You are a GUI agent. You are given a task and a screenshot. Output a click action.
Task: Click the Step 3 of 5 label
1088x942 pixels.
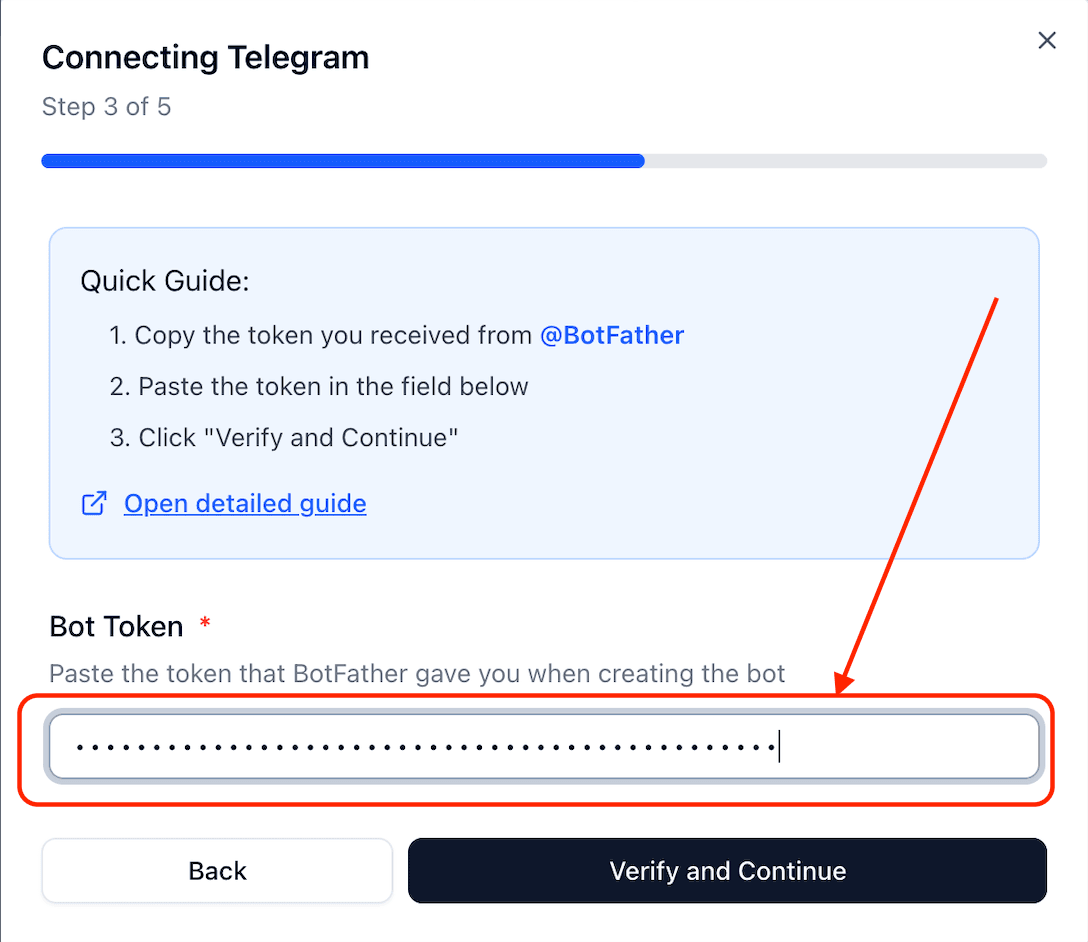tap(106, 106)
